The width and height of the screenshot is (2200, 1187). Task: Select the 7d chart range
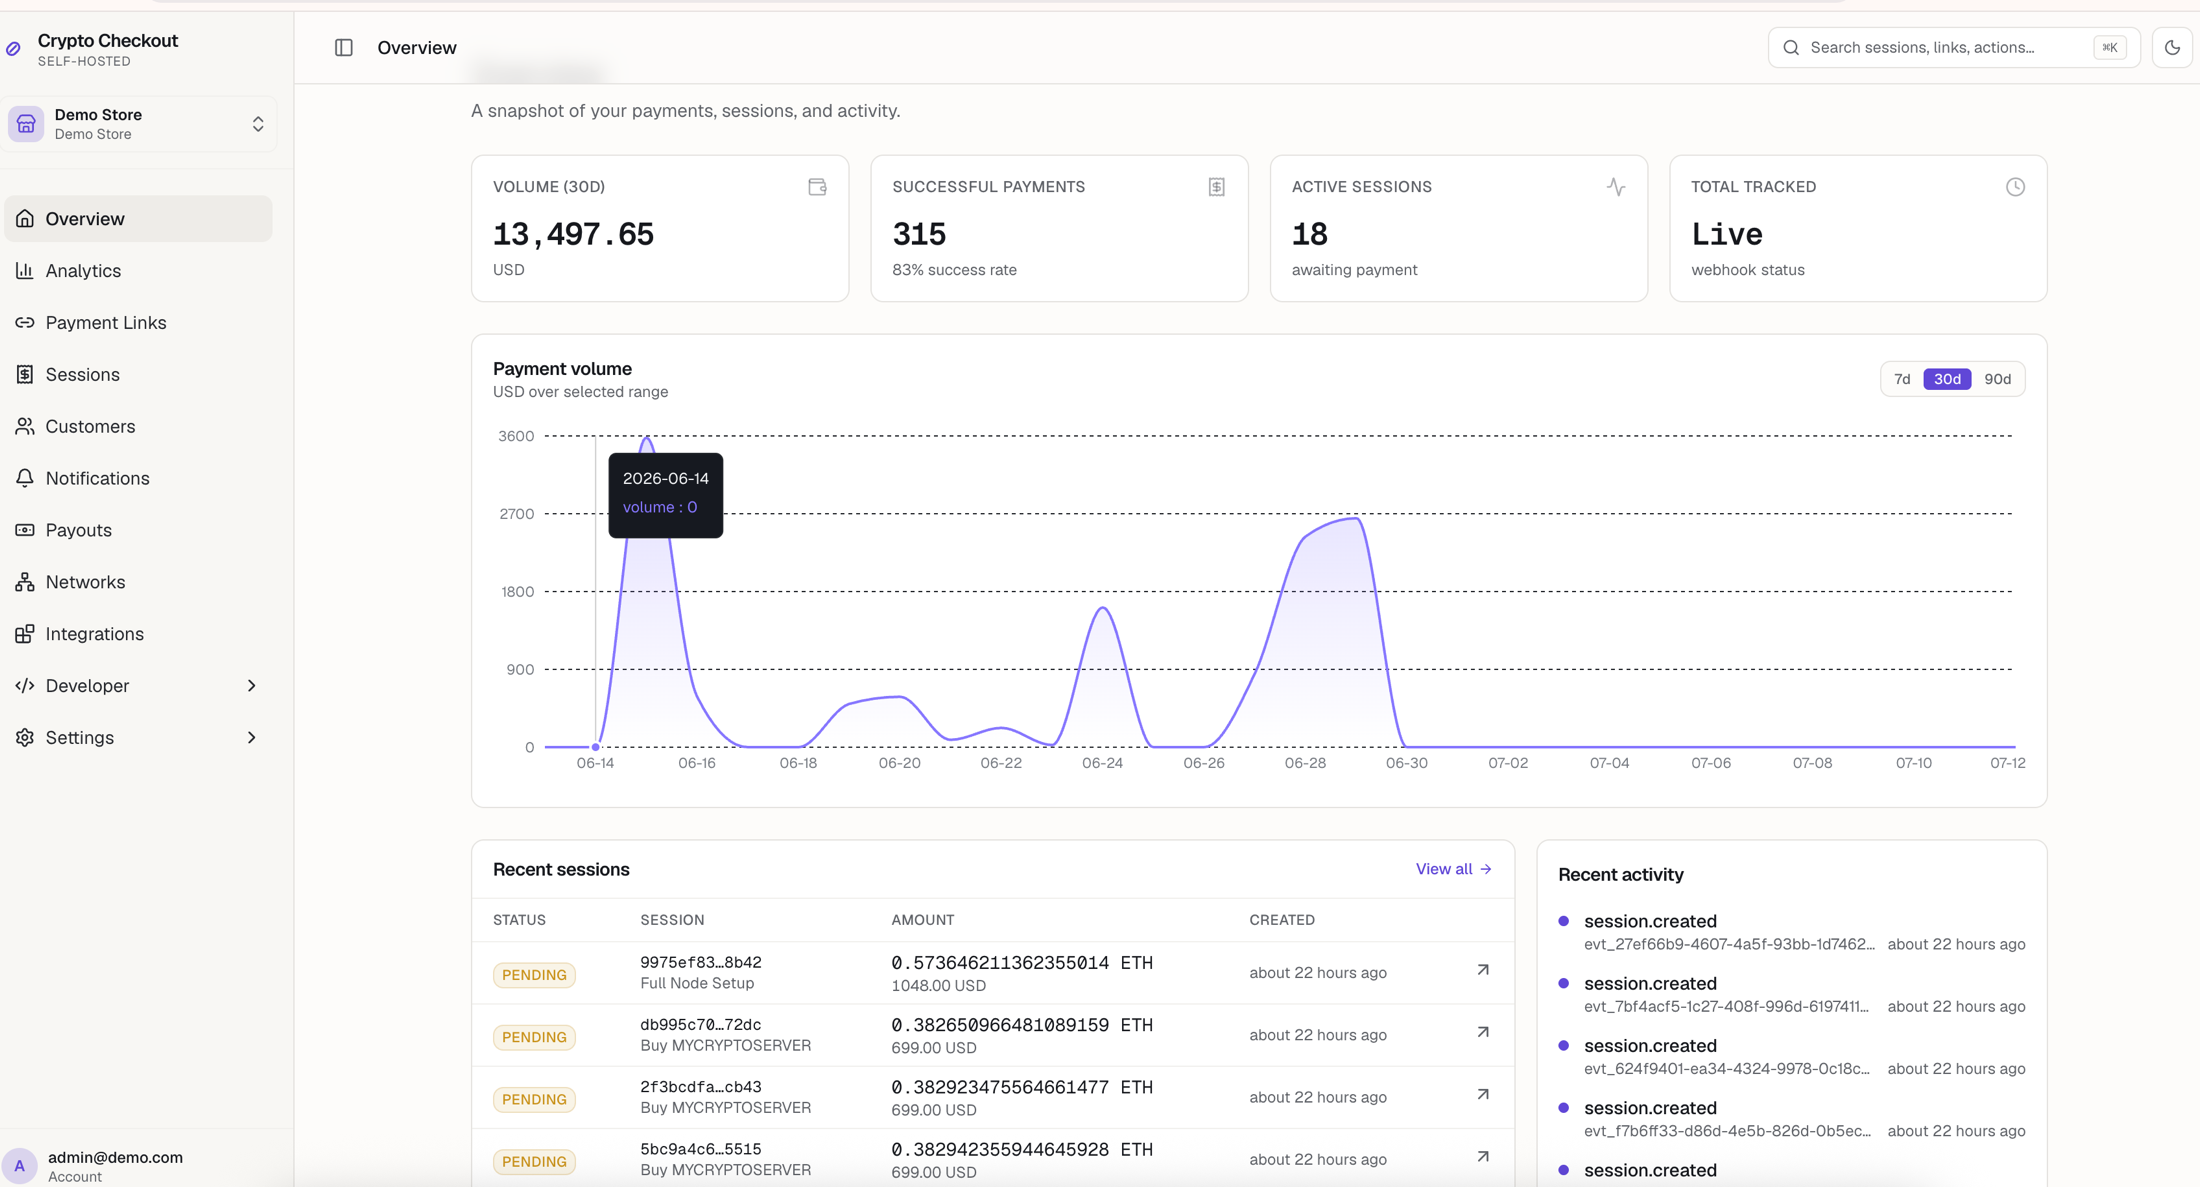(x=1902, y=379)
